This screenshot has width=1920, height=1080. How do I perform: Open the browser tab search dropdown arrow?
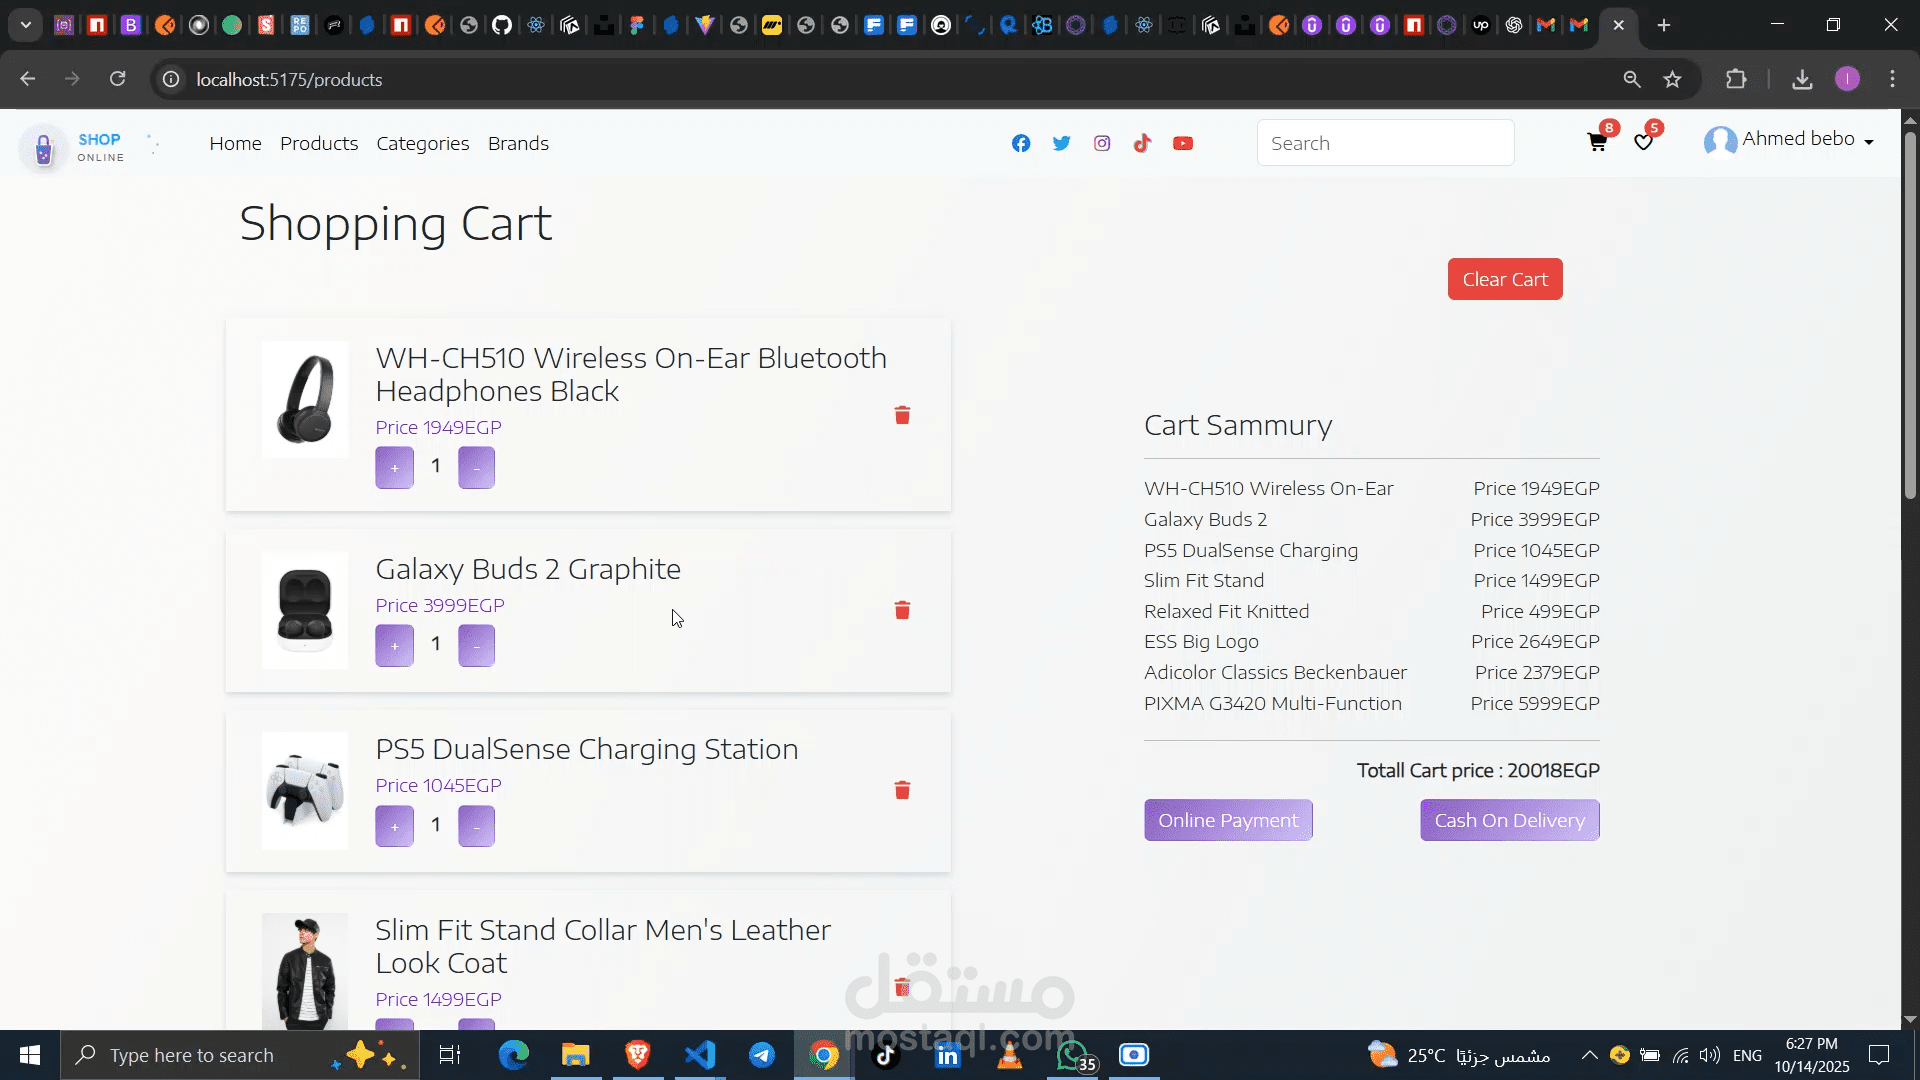(x=26, y=25)
